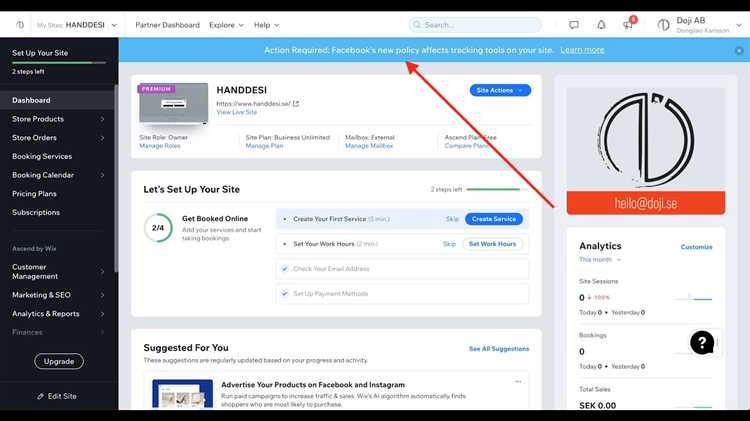
Task: Expand Finances submenu chevron
Action: click(102, 332)
